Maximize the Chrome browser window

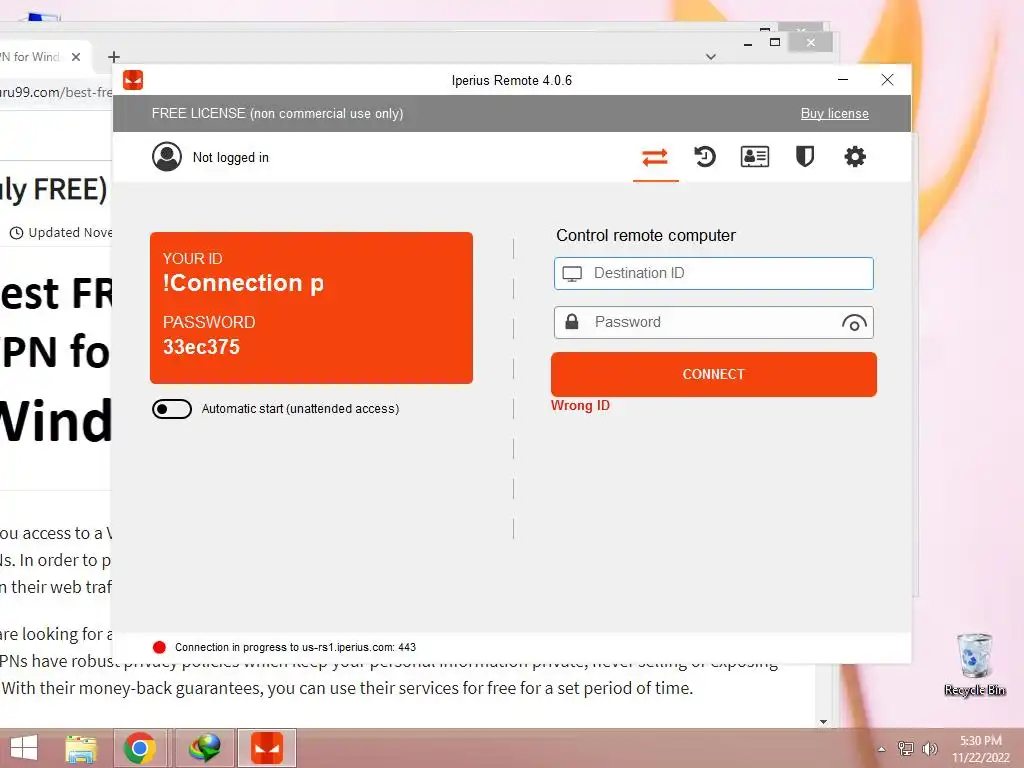tap(775, 42)
